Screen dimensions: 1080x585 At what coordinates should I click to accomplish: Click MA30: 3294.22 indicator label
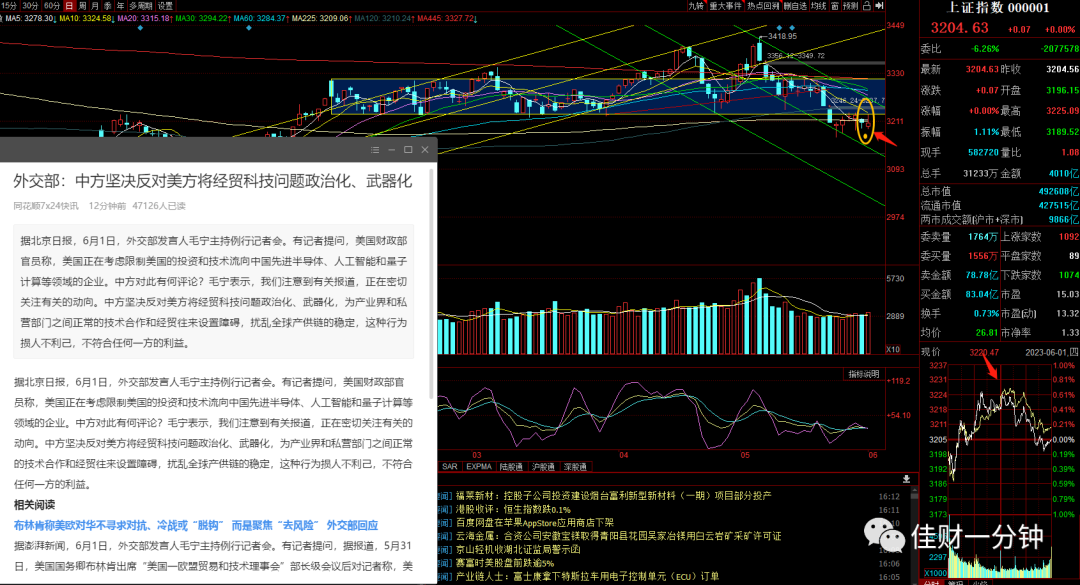point(201,18)
